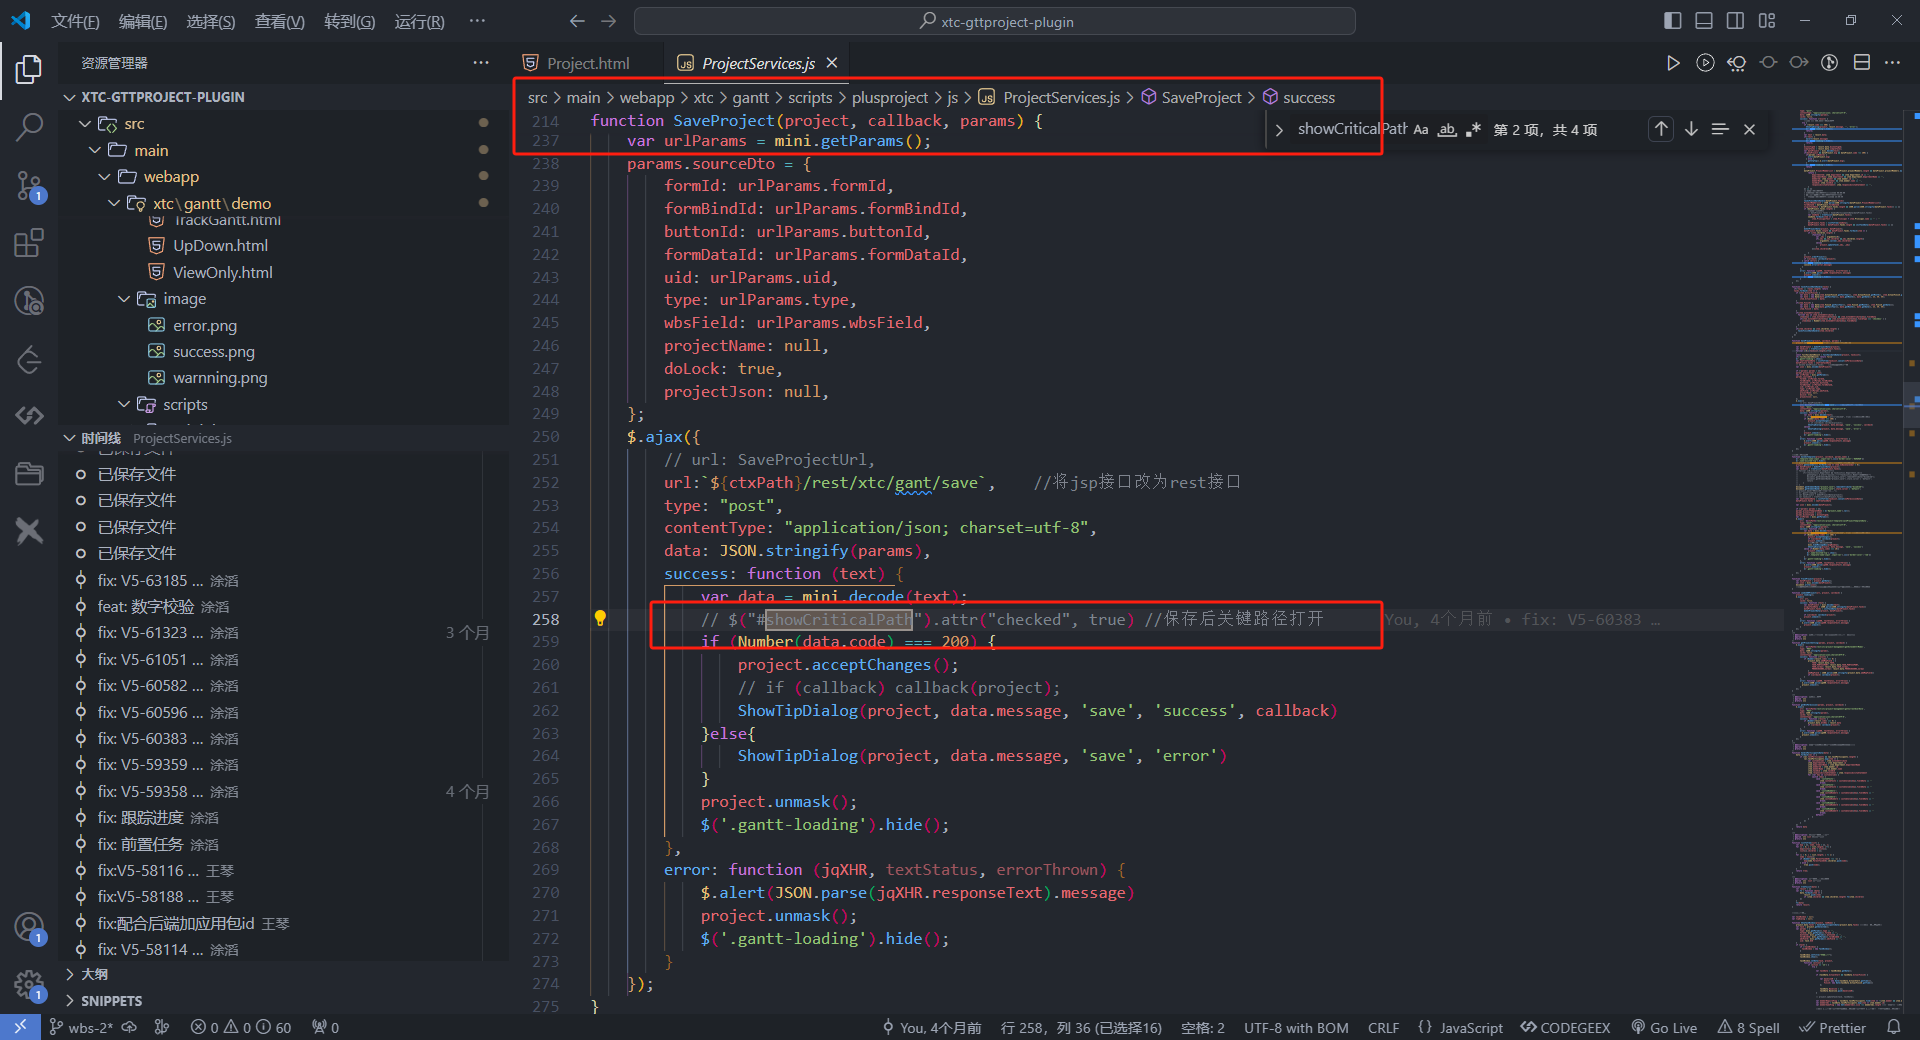
Task: Open the Search view in activity bar
Action: pyautogui.click(x=29, y=127)
